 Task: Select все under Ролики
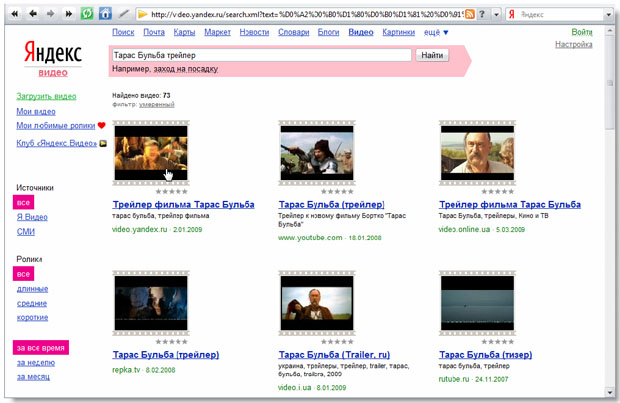[23, 274]
